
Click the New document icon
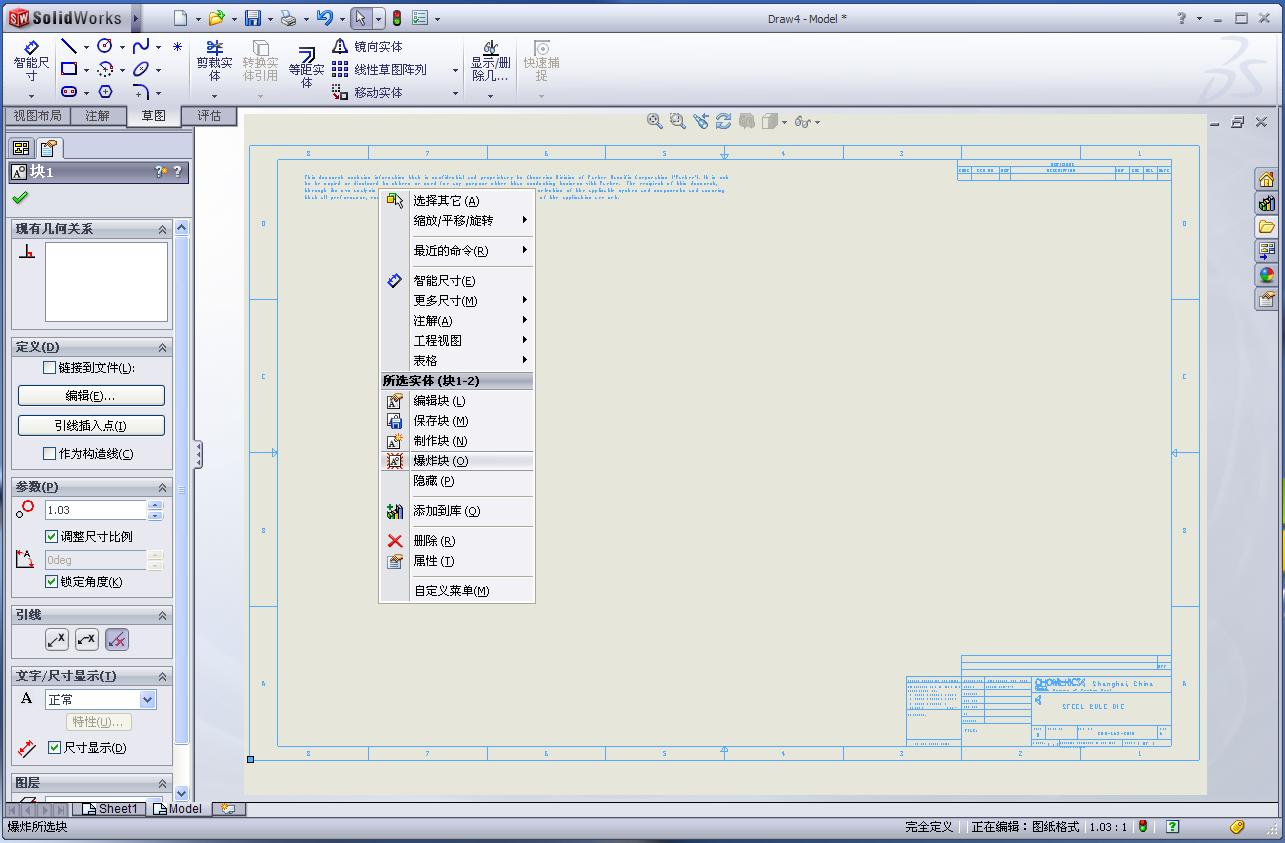tap(180, 18)
